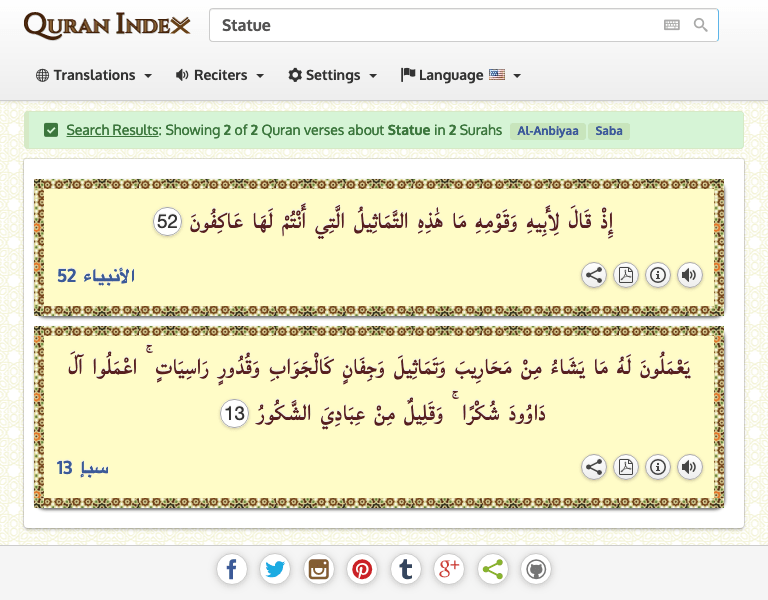Share verse 52 of Al-Anbiyaa
The image size is (768, 600).
[593, 275]
